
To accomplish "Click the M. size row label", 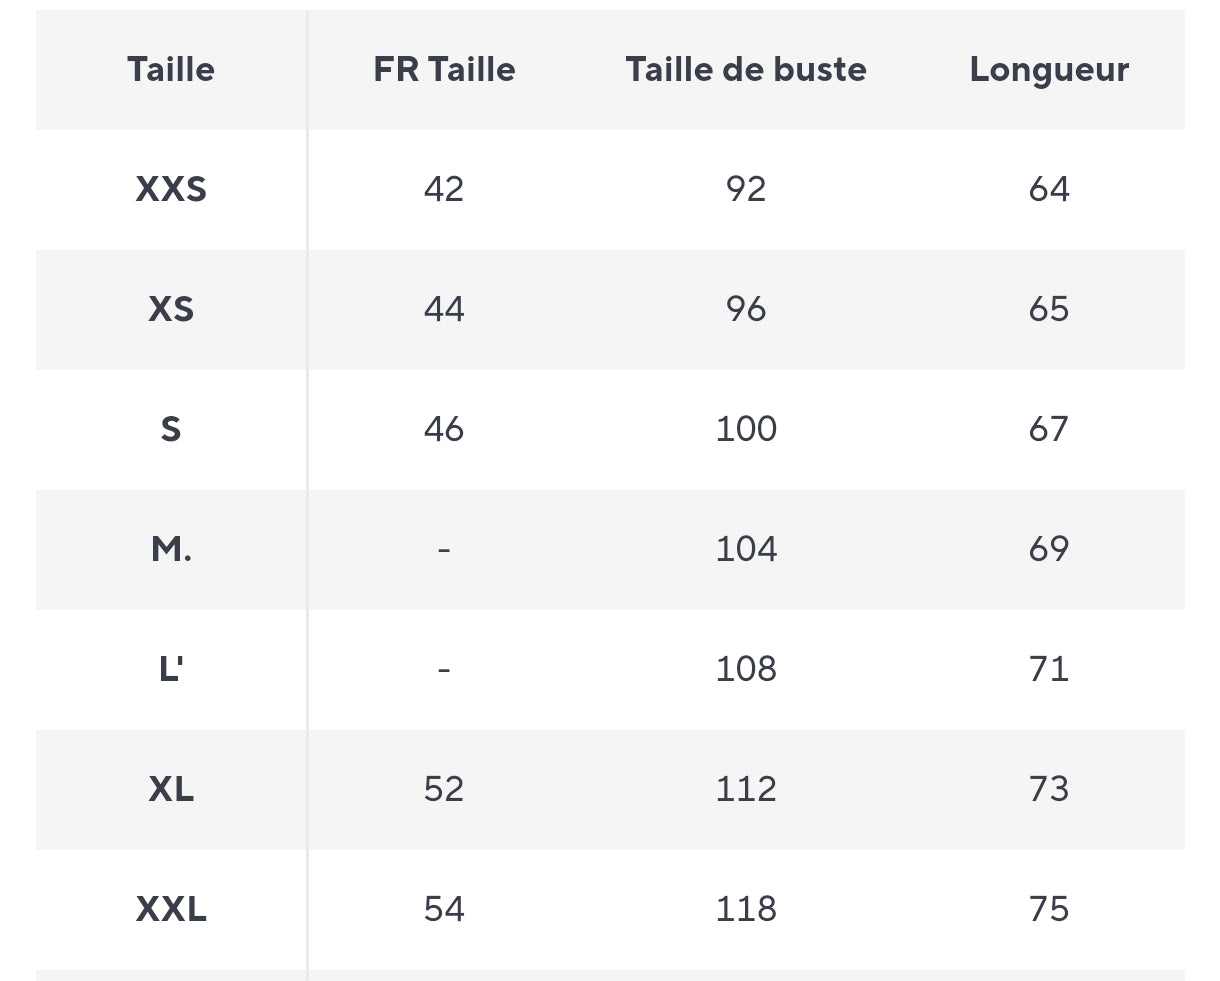I will (x=171, y=549).
